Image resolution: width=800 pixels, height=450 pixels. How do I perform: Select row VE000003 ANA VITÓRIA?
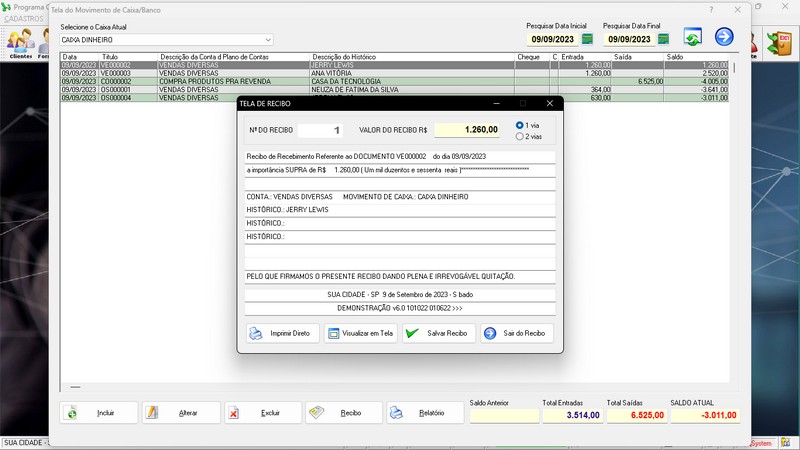(x=394, y=73)
